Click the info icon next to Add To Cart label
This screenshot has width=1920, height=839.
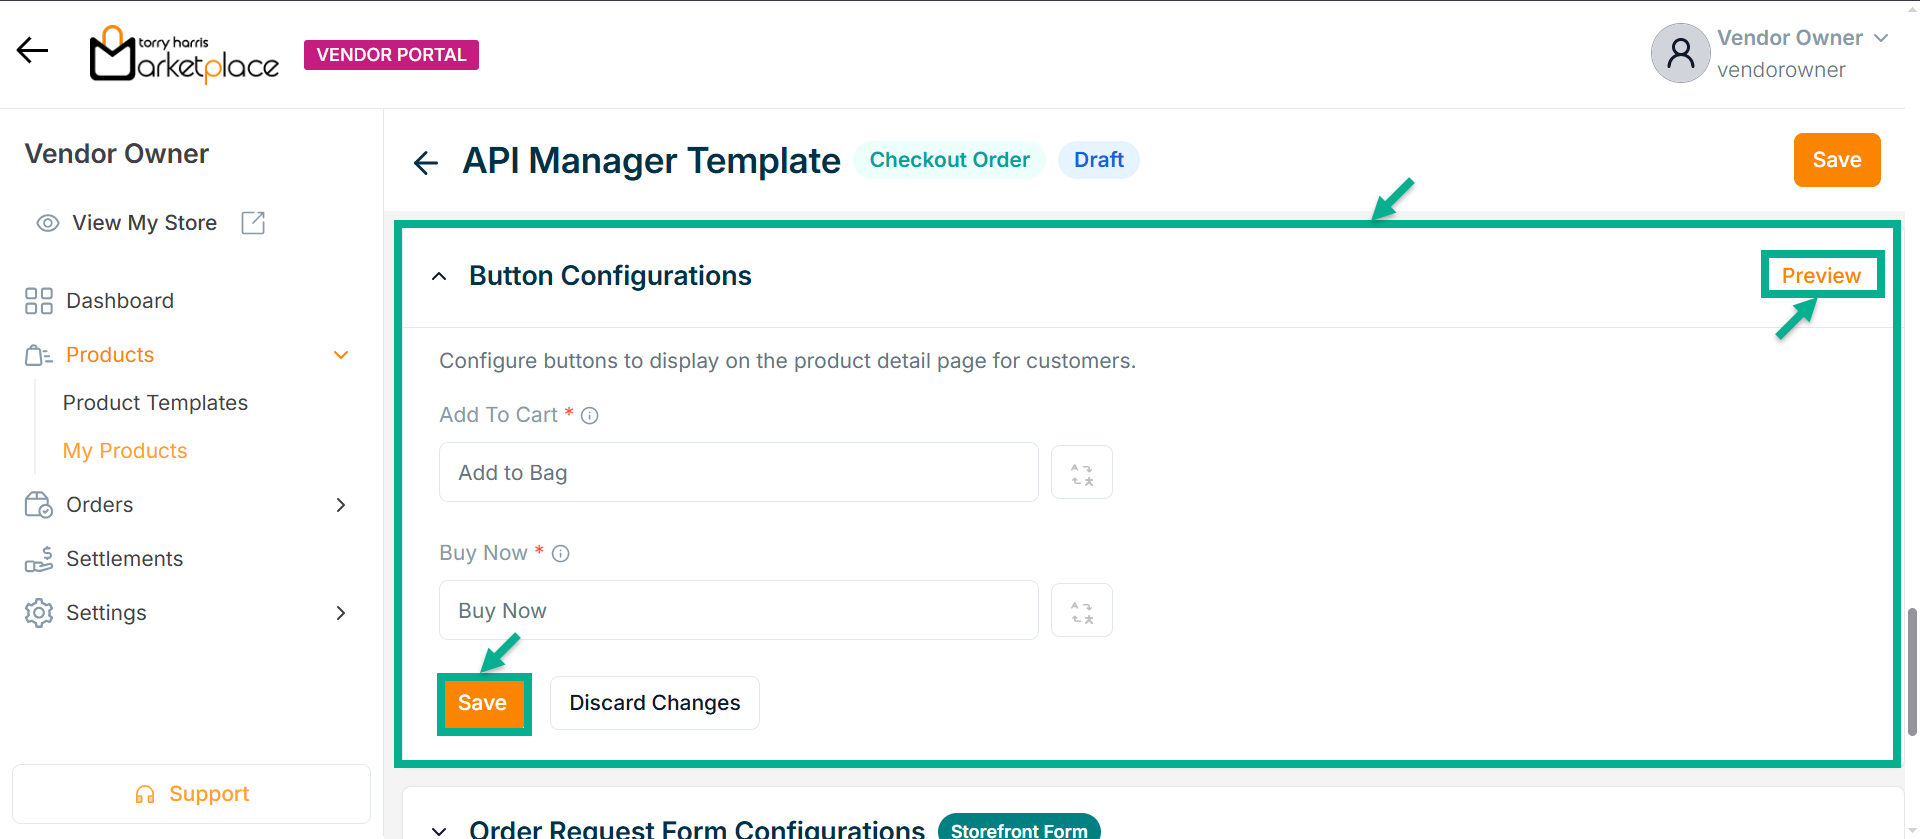pyautogui.click(x=590, y=416)
